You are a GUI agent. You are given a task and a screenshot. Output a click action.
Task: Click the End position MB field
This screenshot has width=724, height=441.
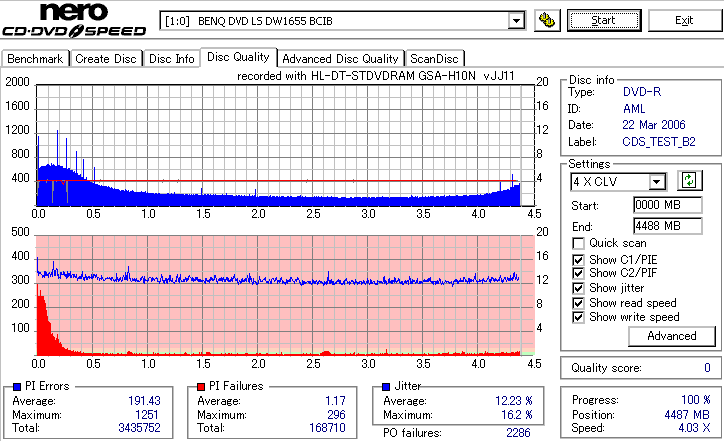[x=668, y=226]
